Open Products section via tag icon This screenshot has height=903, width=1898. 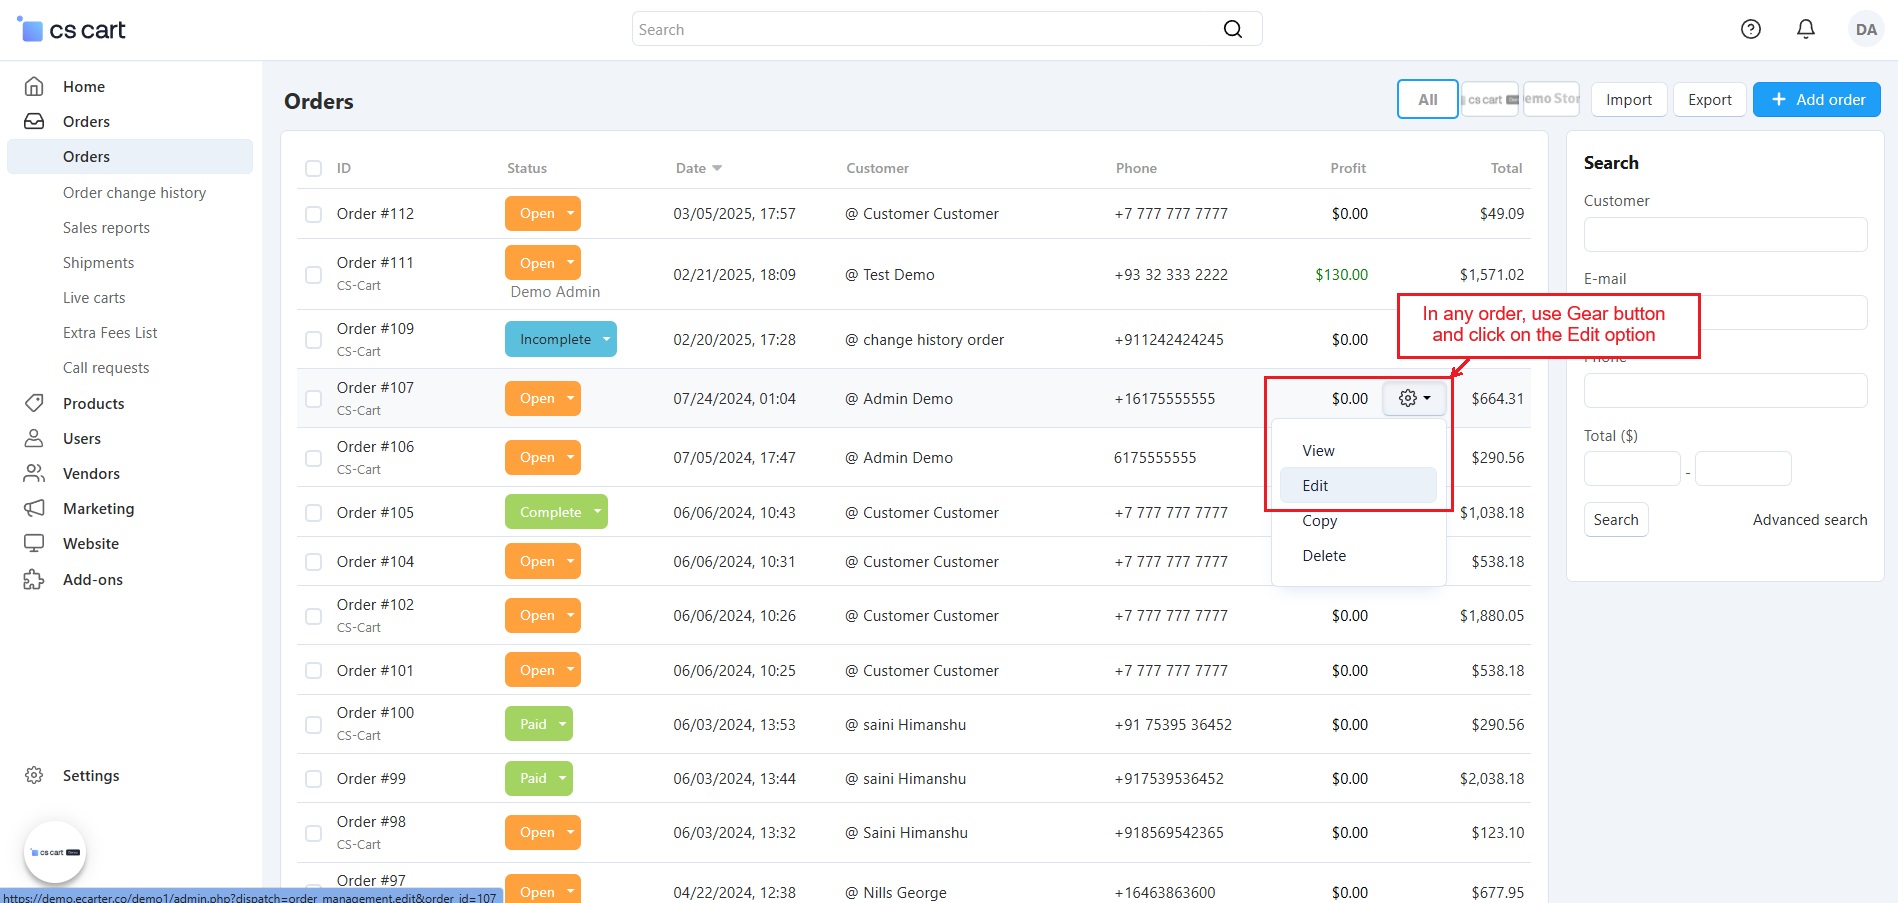point(34,403)
